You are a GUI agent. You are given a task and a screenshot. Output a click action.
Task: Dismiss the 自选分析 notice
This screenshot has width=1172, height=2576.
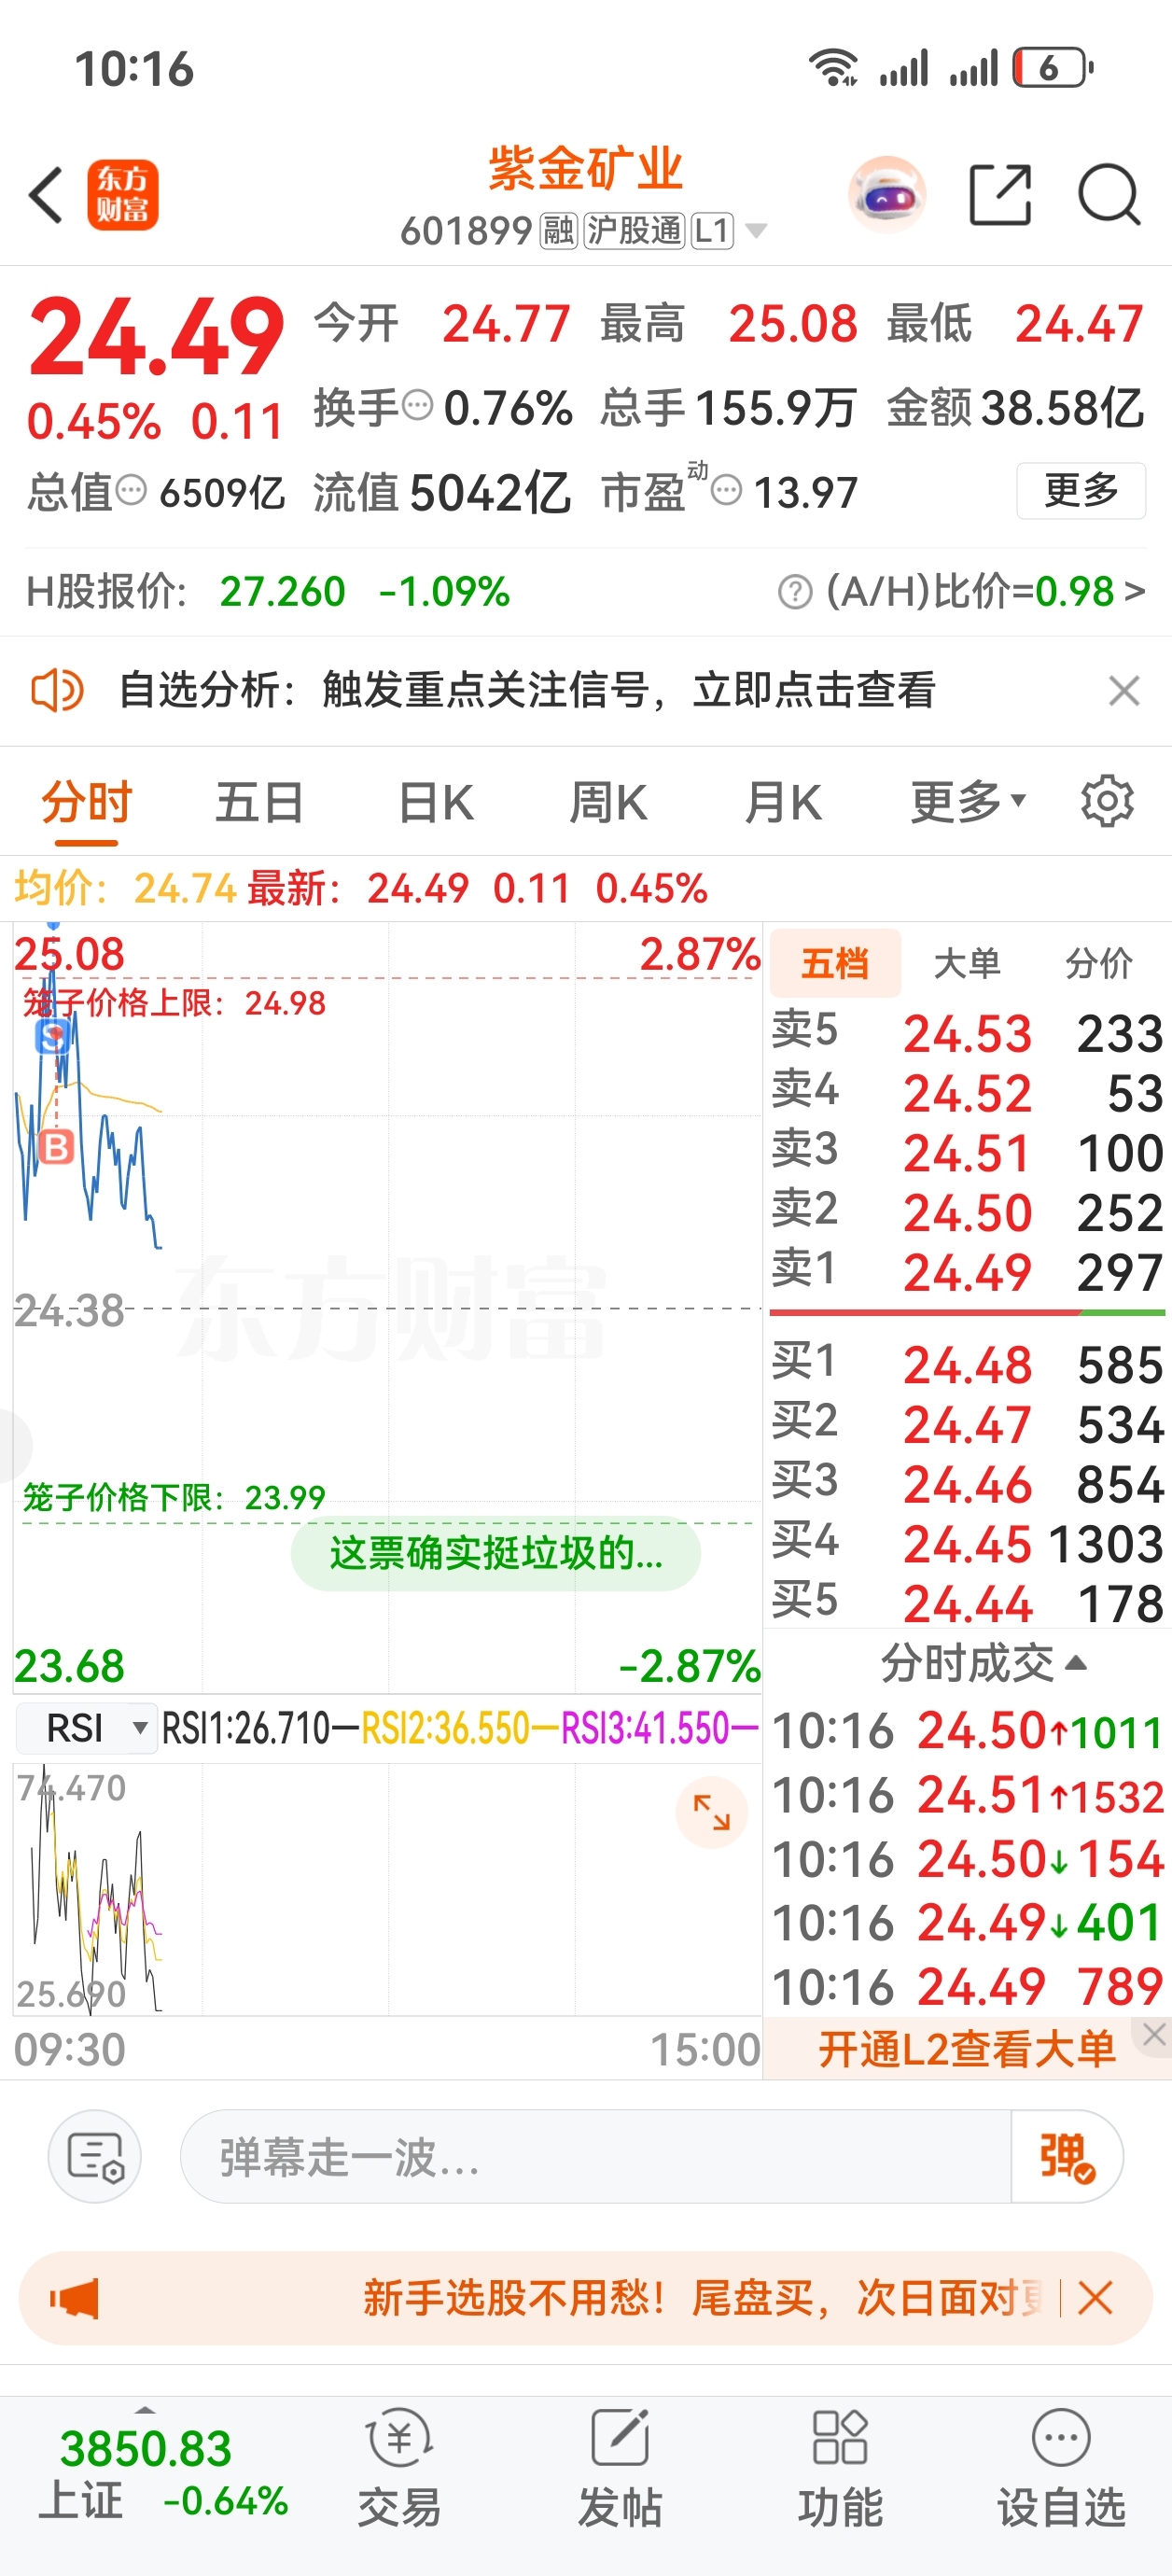tap(1124, 690)
